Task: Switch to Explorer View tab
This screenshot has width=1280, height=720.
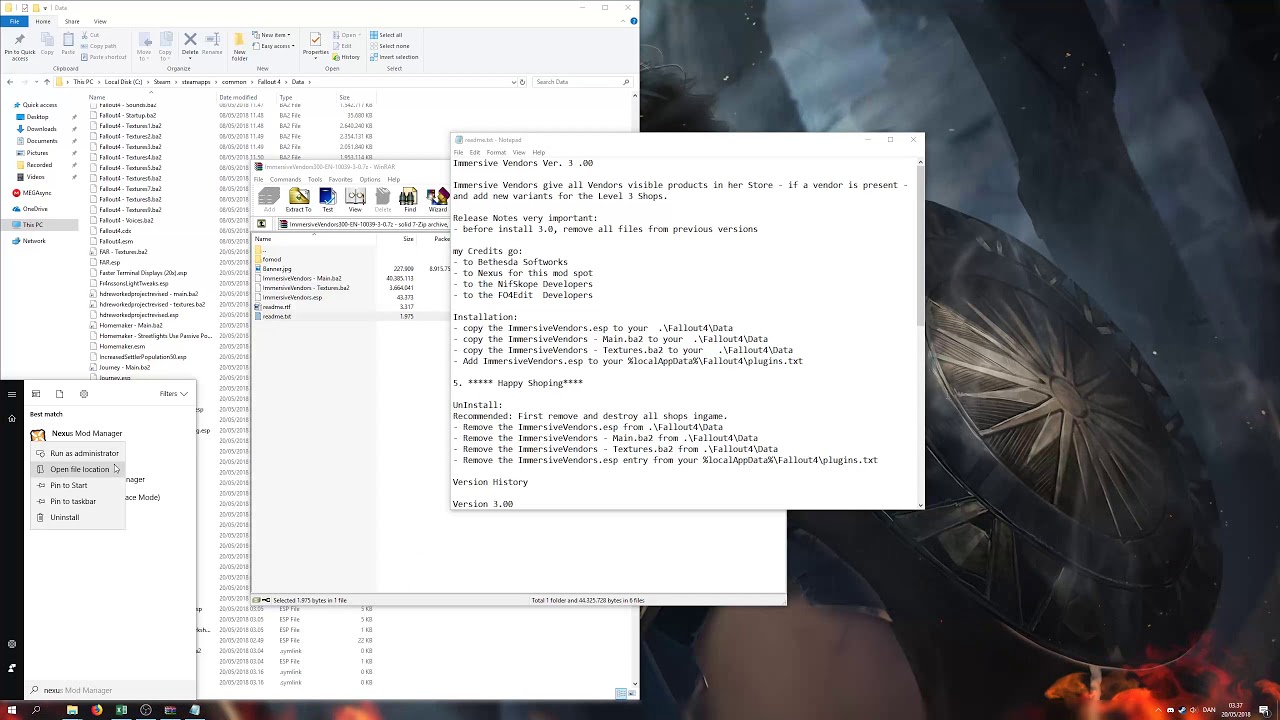Action: tap(100, 21)
